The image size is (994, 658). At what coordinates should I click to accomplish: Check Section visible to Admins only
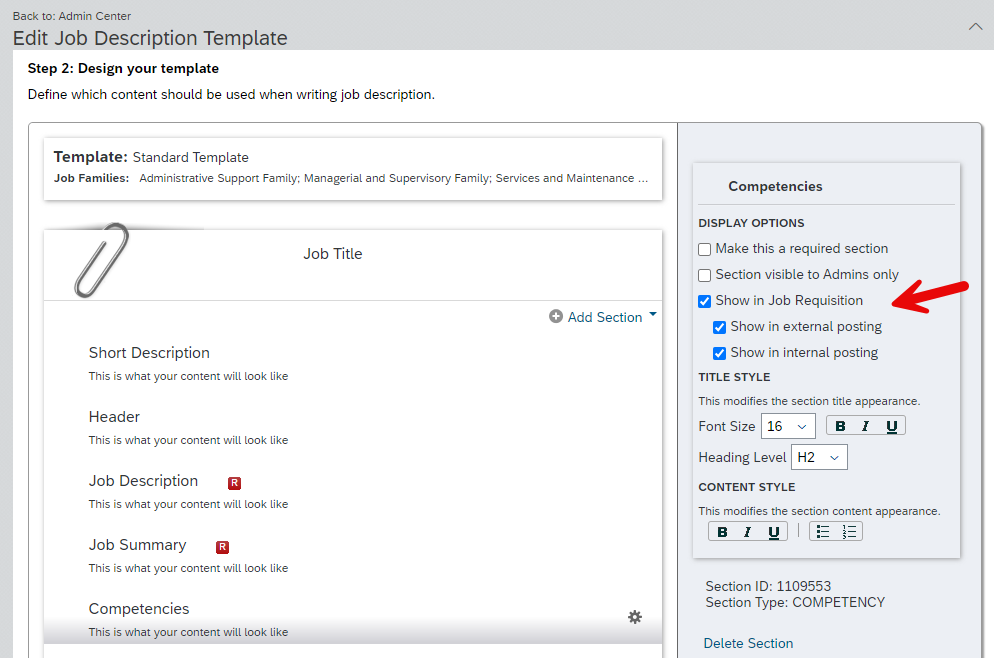pos(704,275)
